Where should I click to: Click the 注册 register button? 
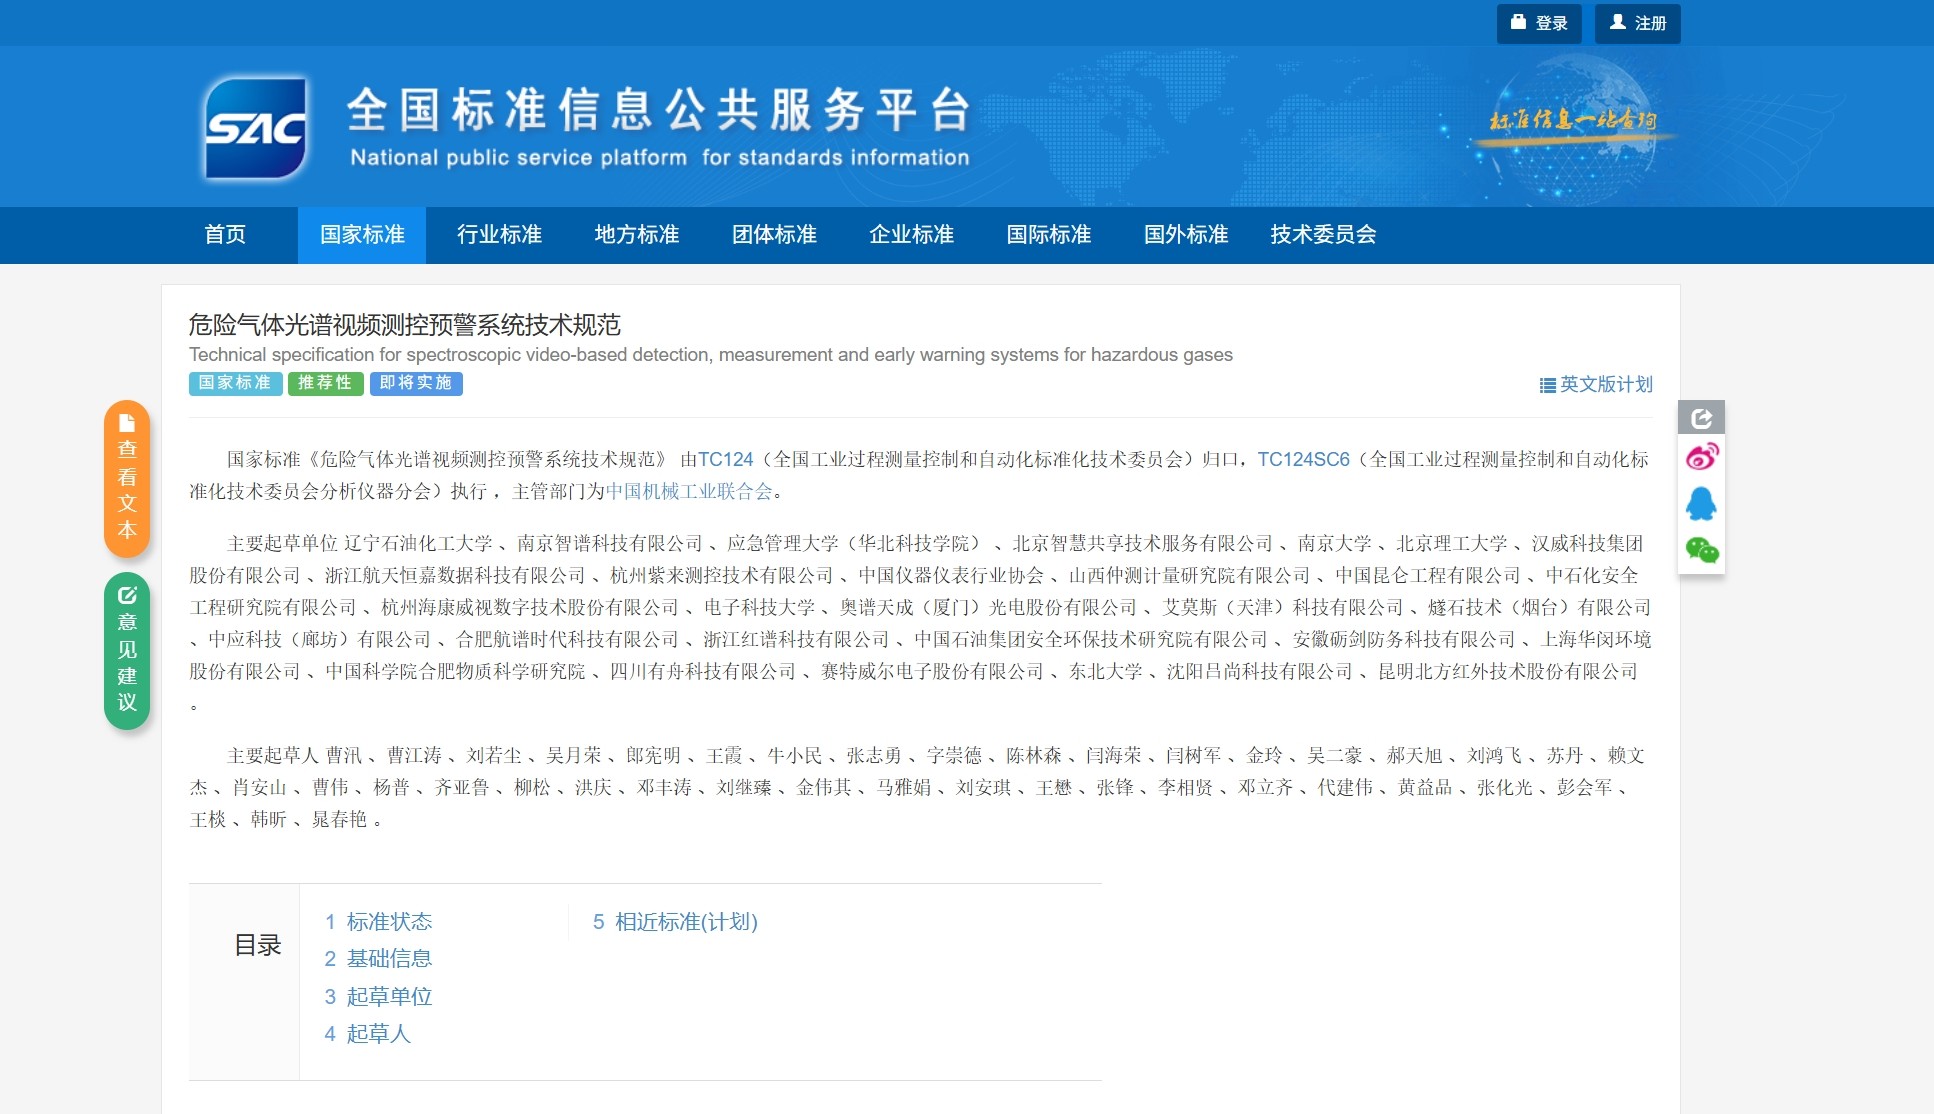[x=1637, y=23]
